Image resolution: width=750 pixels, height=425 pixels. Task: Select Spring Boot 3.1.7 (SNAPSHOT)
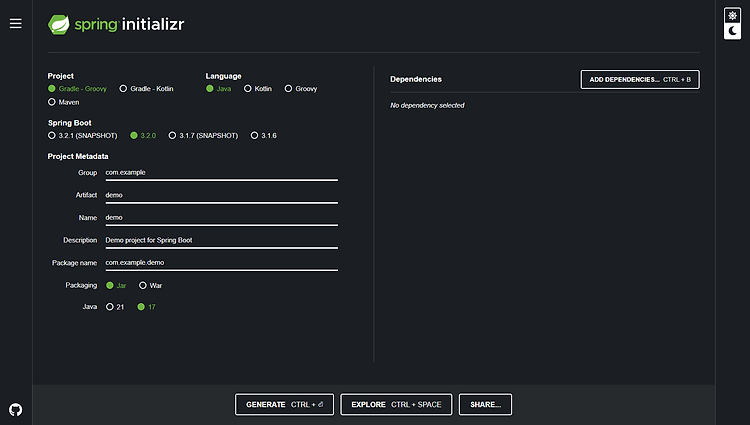click(x=203, y=135)
